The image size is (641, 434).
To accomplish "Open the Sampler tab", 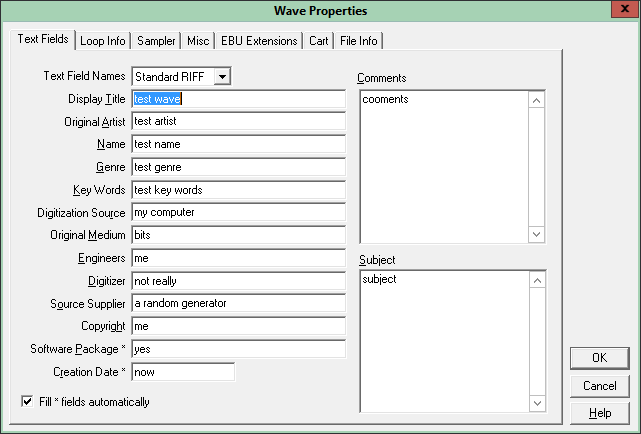I will (156, 41).
